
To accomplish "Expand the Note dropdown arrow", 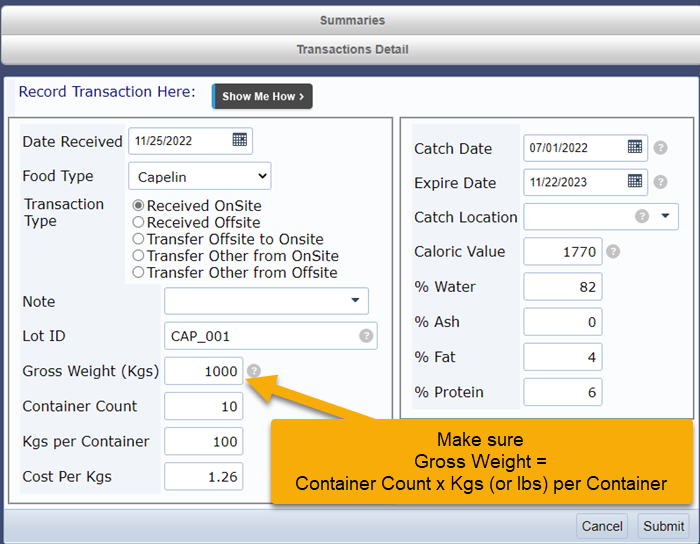I will [355, 300].
